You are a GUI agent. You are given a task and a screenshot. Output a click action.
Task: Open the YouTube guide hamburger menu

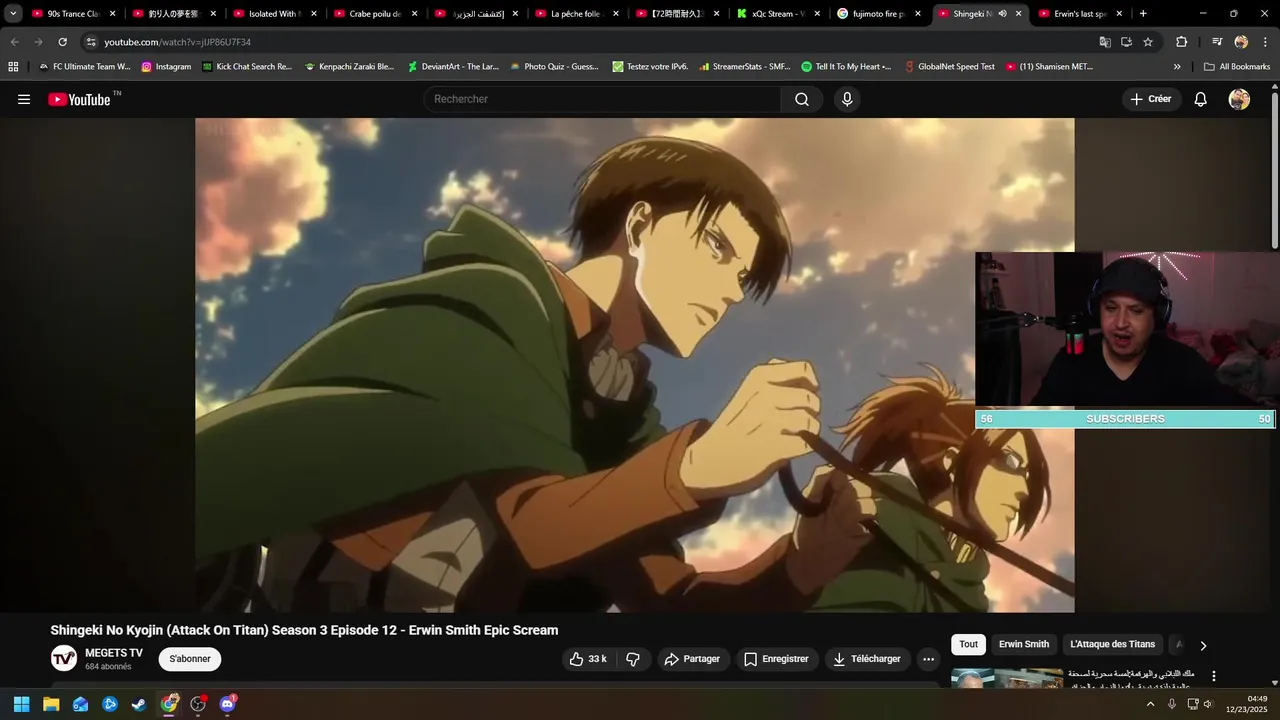[x=24, y=99]
